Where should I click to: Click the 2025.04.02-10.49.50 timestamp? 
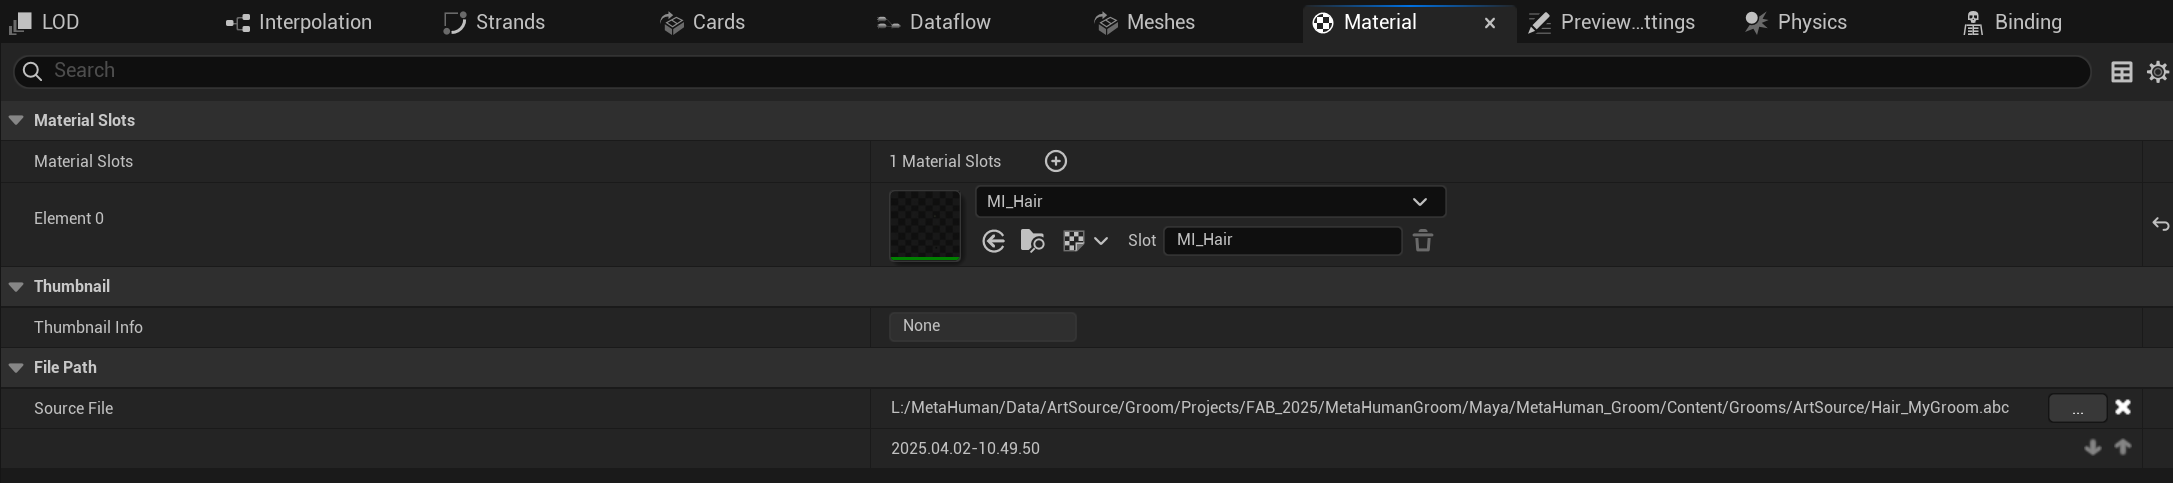click(x=965, y=448)
